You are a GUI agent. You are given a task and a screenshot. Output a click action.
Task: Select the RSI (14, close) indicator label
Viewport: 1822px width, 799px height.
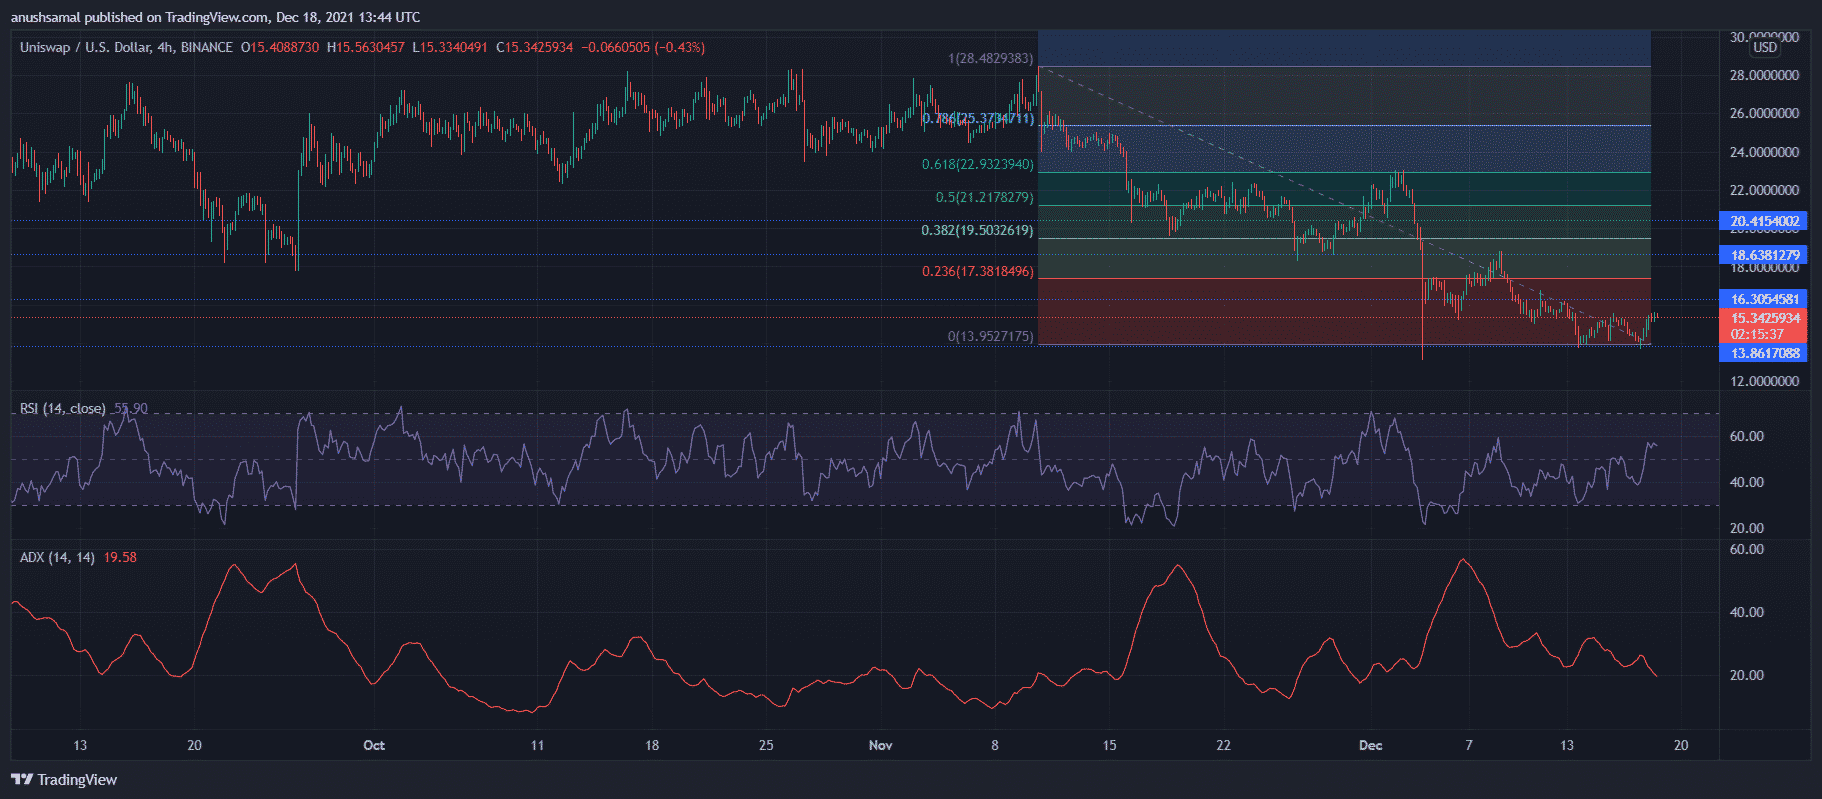pos(62,408)
